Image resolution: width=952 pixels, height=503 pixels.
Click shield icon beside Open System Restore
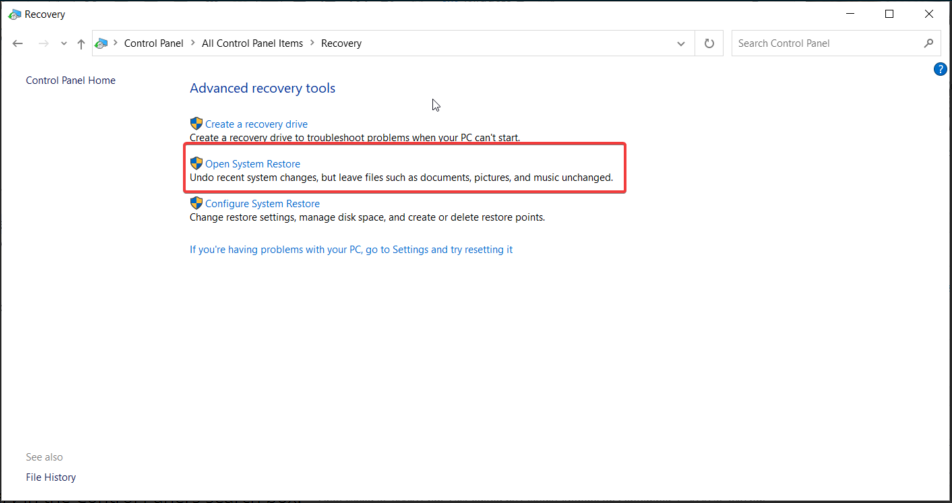click(196, 163)
